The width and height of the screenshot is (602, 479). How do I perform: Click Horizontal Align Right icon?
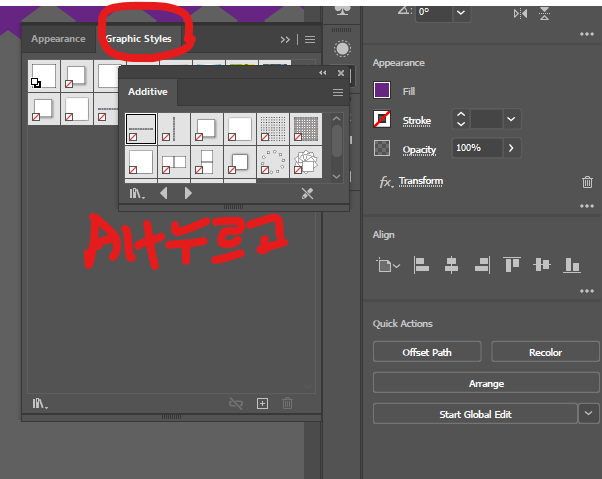482,265
